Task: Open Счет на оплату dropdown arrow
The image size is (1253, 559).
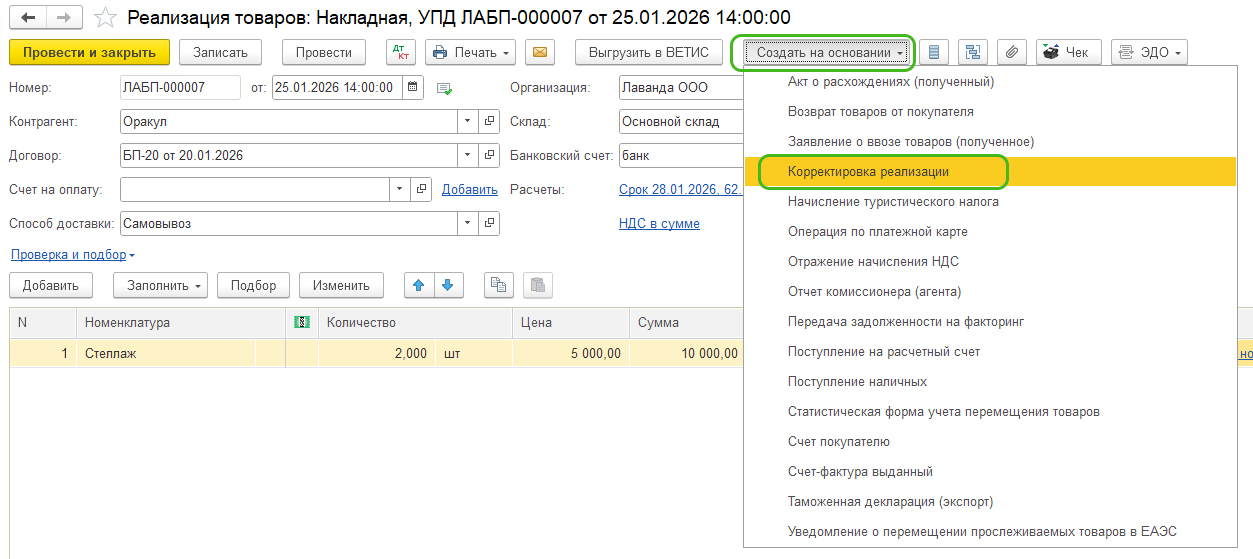Action: [x=400, y=189]
